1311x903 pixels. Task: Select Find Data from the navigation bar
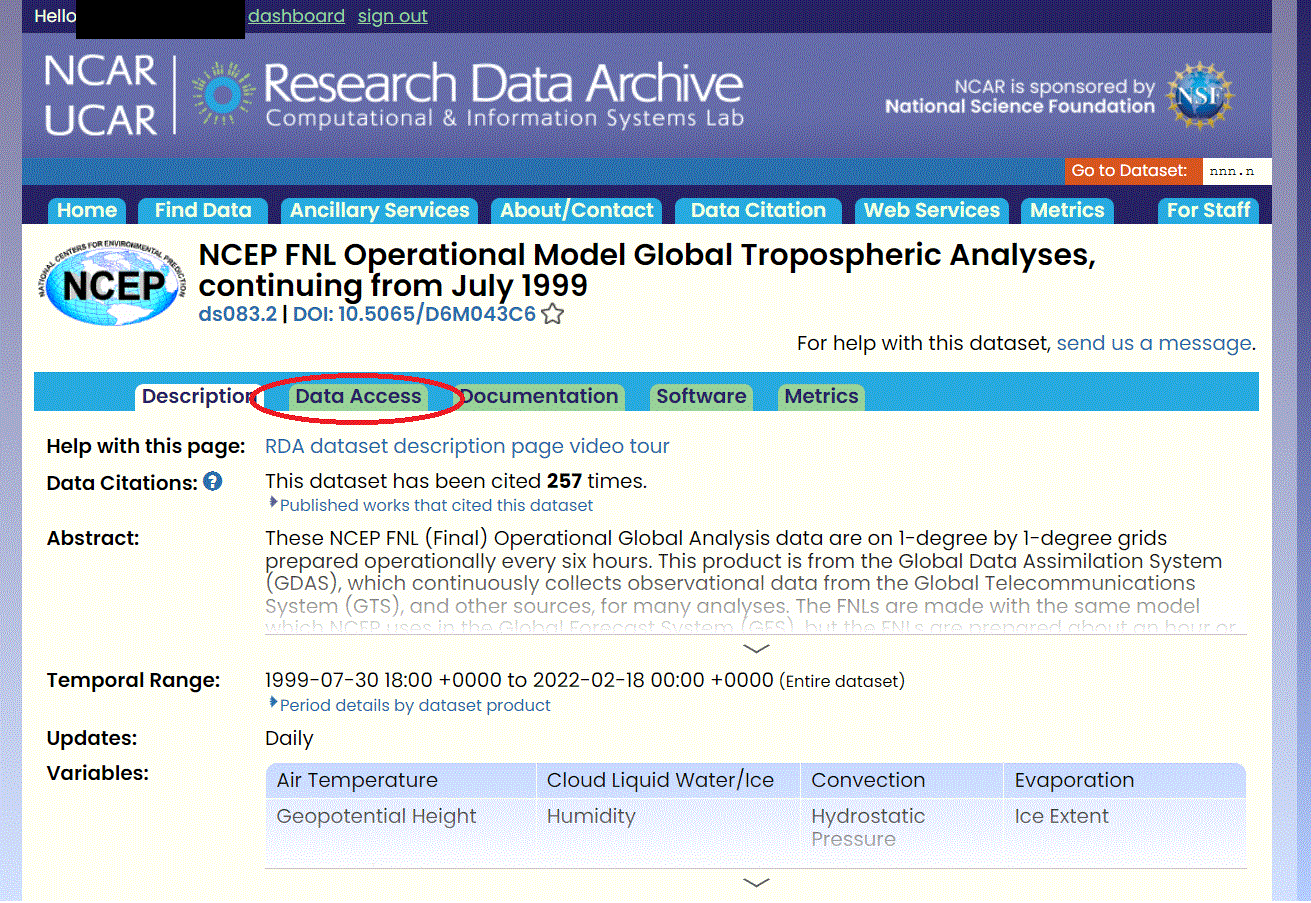202,210
